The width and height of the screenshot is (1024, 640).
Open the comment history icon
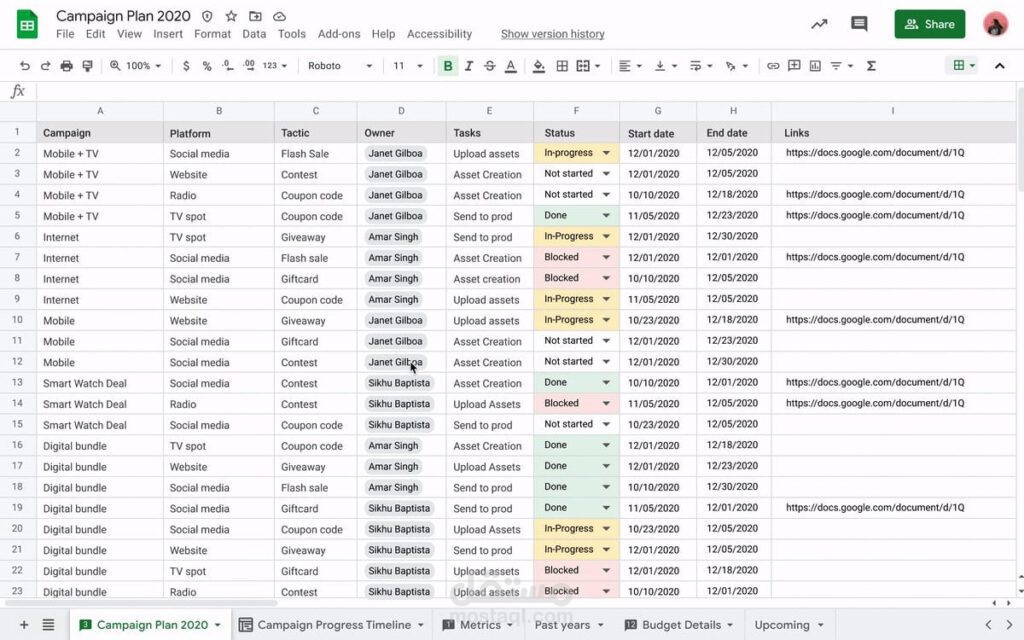pyautogui.click(x=859, y=24)
